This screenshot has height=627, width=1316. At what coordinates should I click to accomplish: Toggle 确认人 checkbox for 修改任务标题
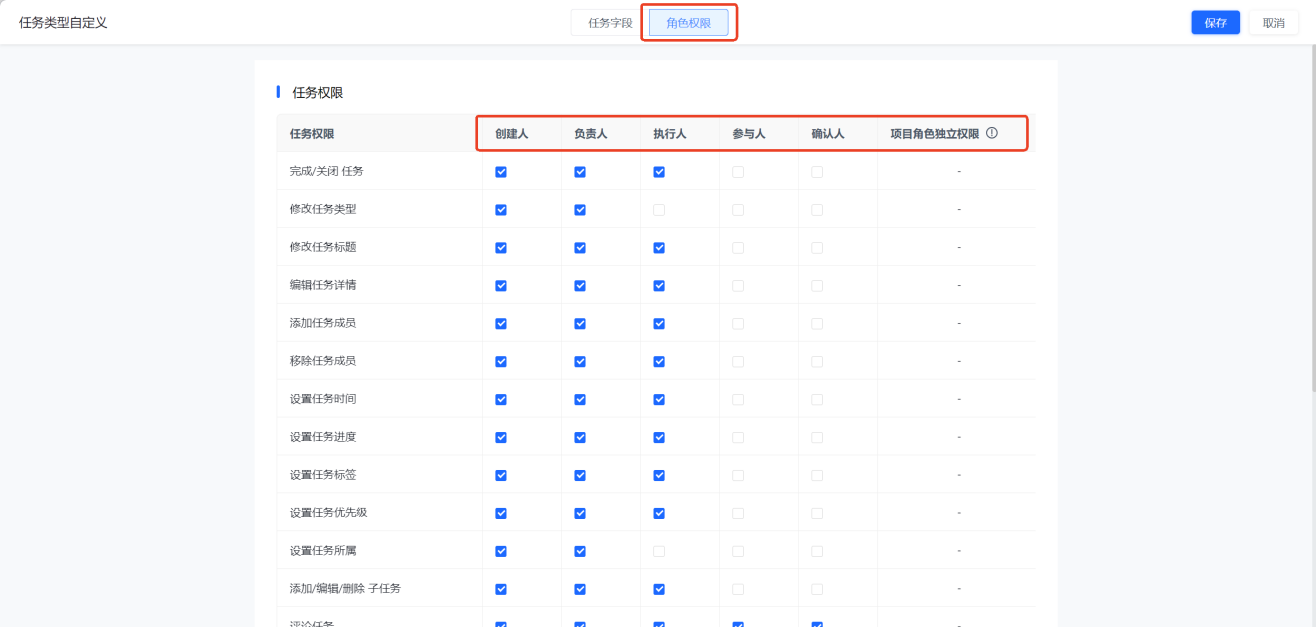(817, 248)
